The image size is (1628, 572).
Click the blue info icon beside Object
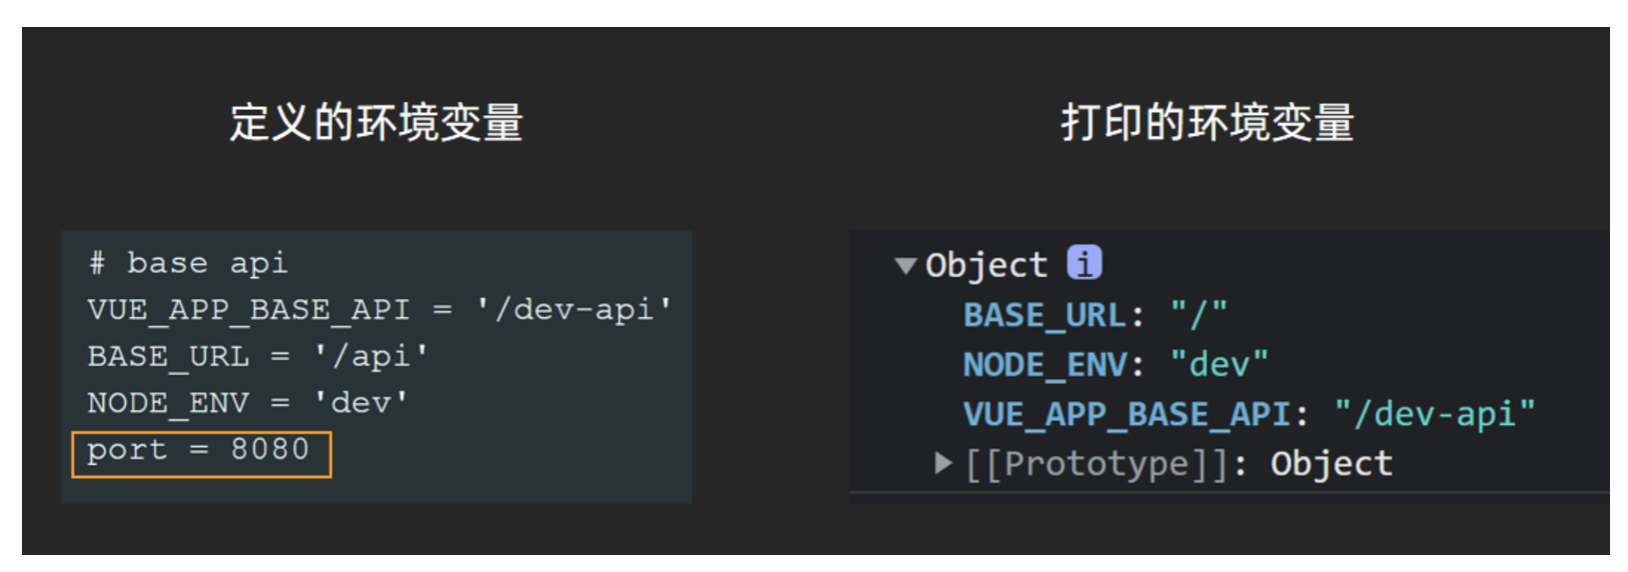point(1084,262)
